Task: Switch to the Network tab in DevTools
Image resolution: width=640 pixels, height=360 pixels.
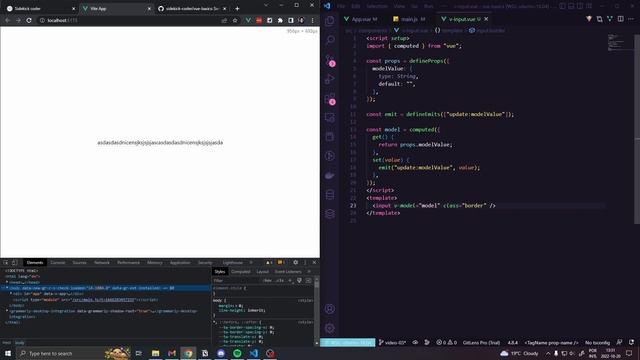Action: pos(102,262)
